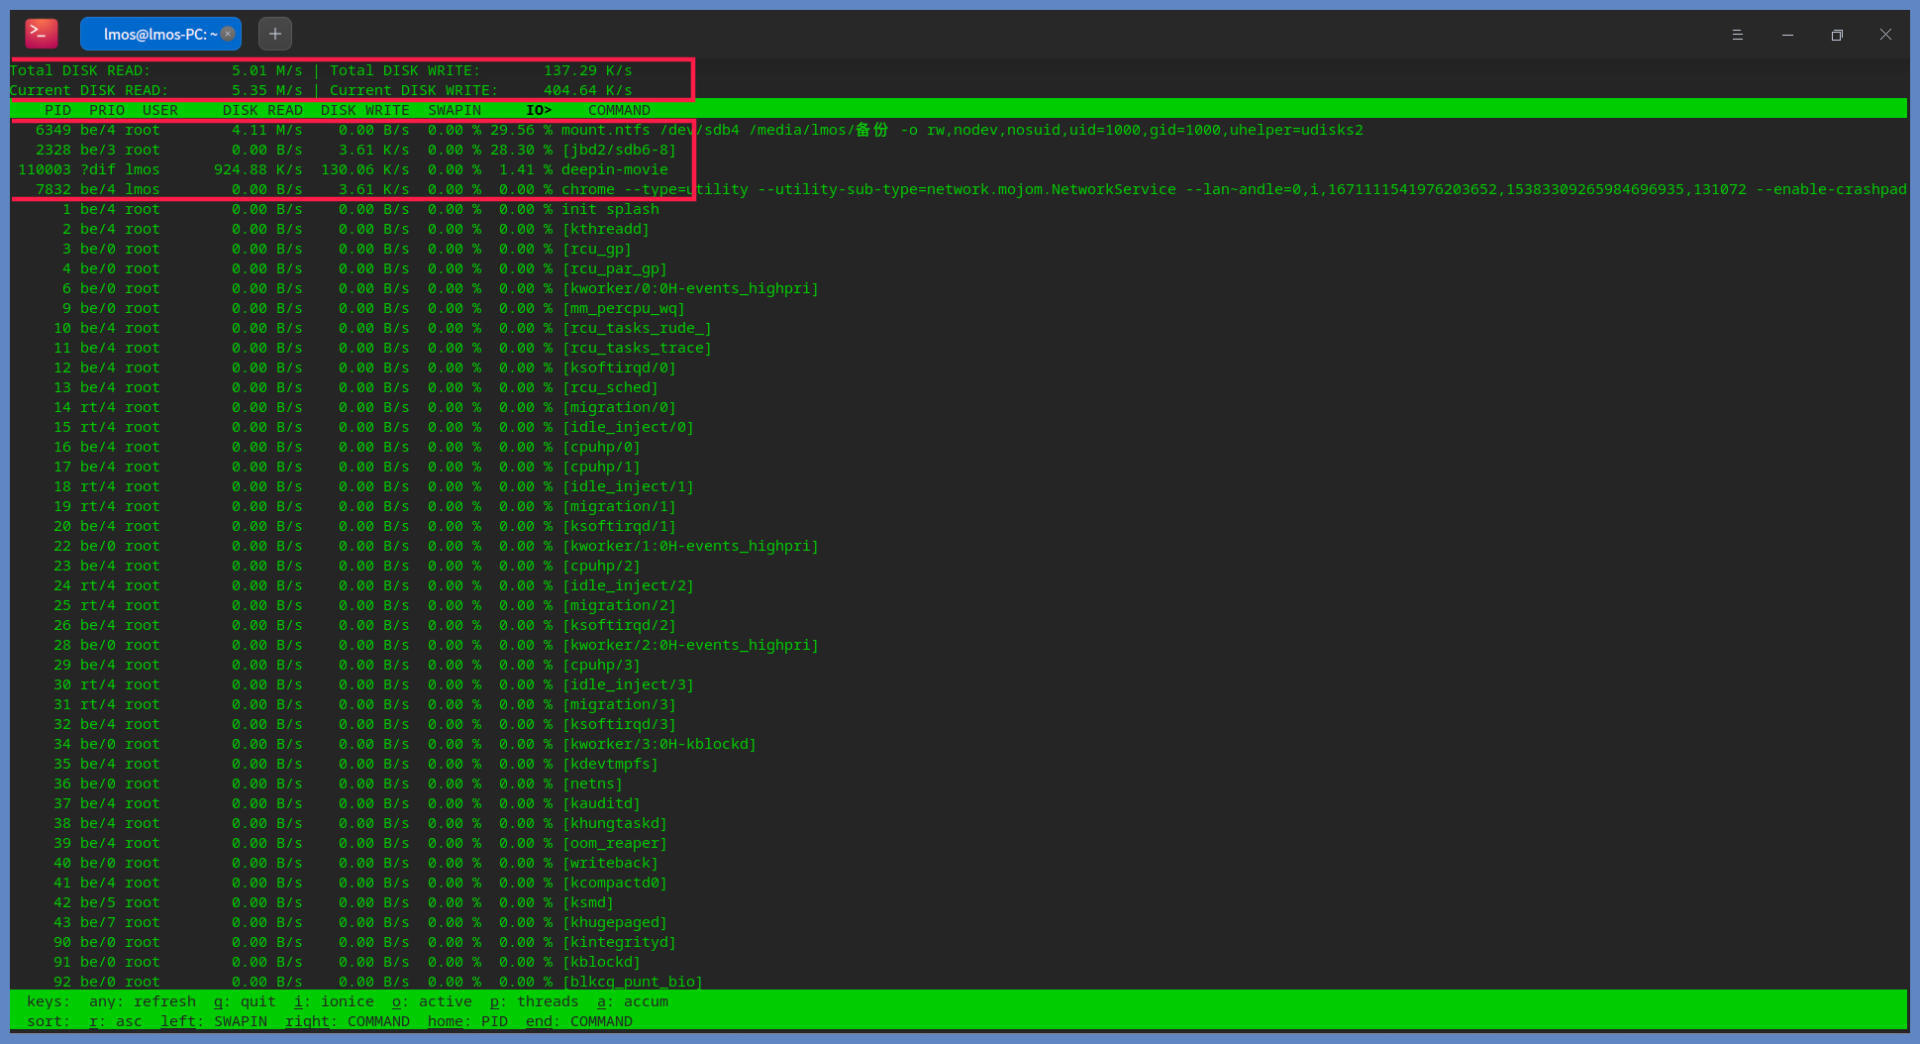1920x1044 pixels.
Task: Restore down the terminal window
Action: coord(1837,35)
